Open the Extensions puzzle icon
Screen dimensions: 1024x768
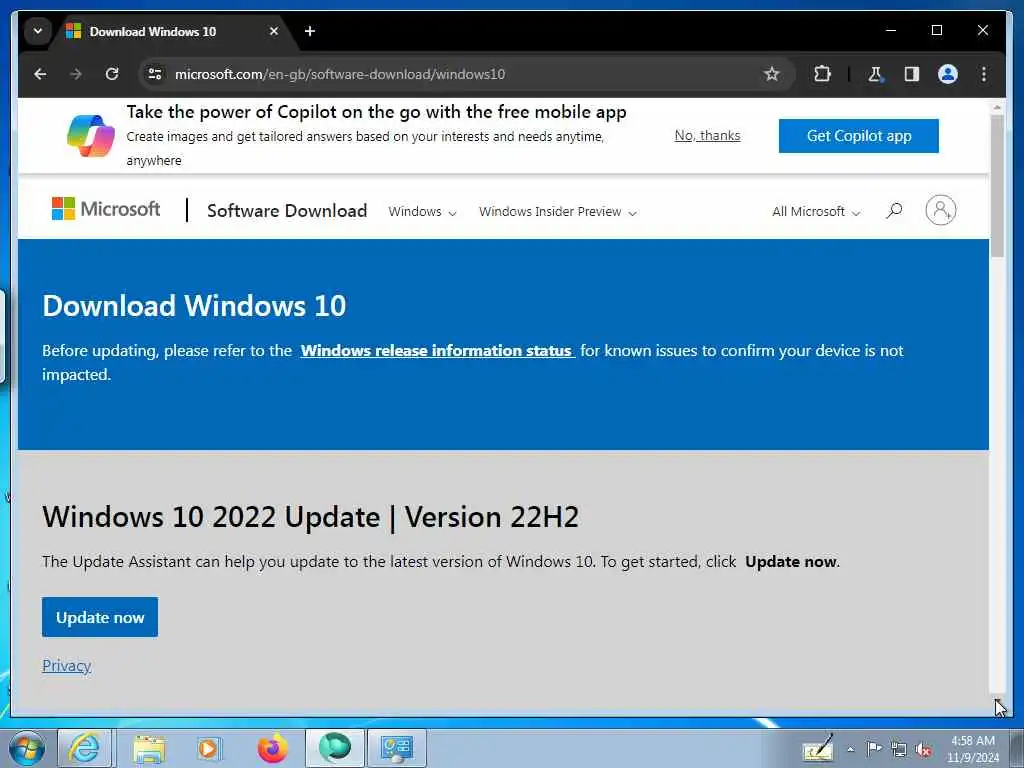click(x=822, y=74)
